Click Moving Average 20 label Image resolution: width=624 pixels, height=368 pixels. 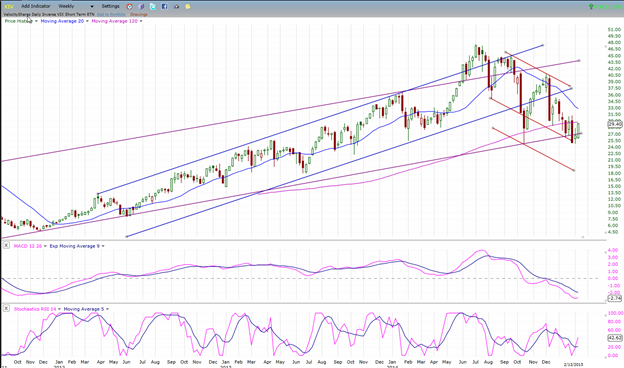[x=62, y=21]
